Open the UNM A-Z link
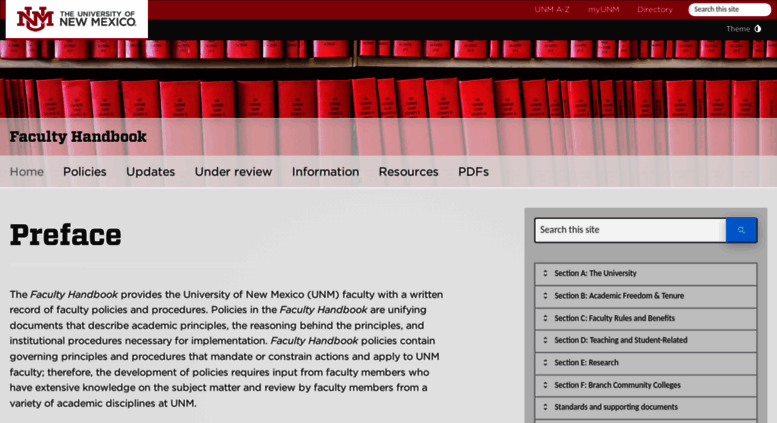This screenshot has height=423, width=777. coord(552,9)
